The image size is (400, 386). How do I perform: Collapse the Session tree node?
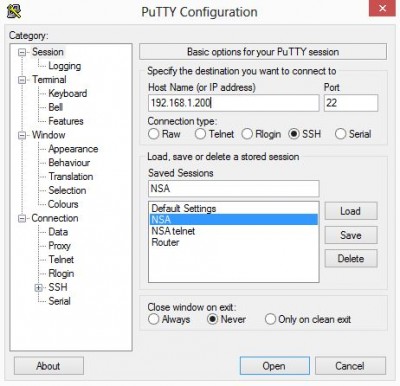pos(22,52)
